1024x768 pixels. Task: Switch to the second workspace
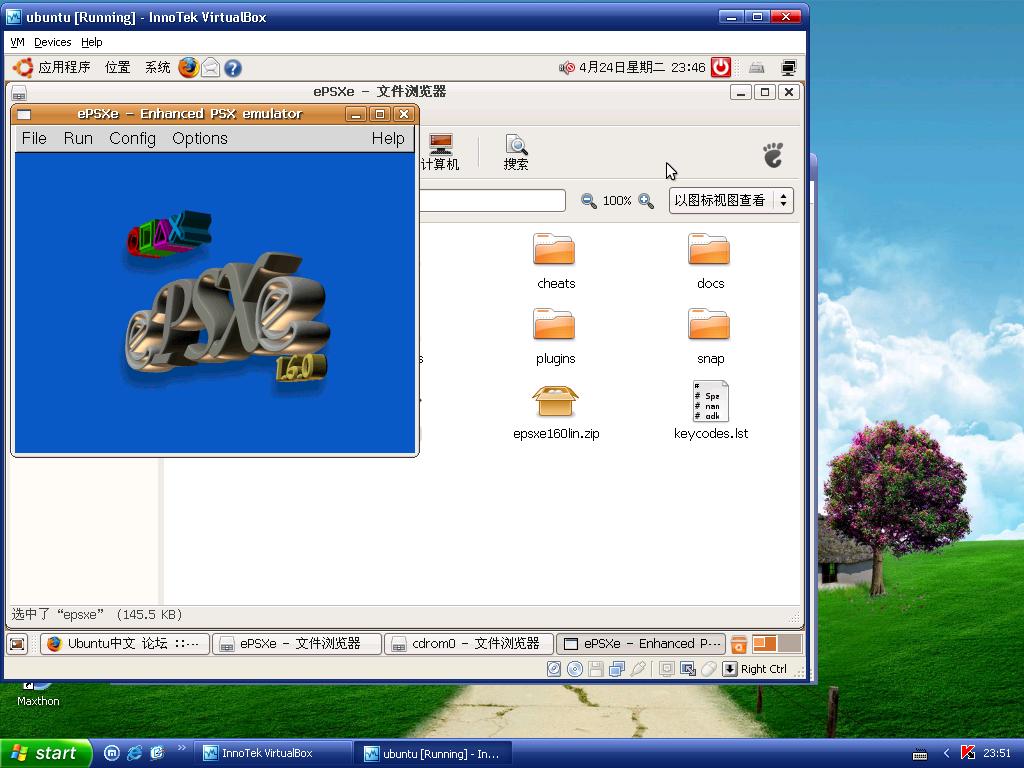pos(789,644)
